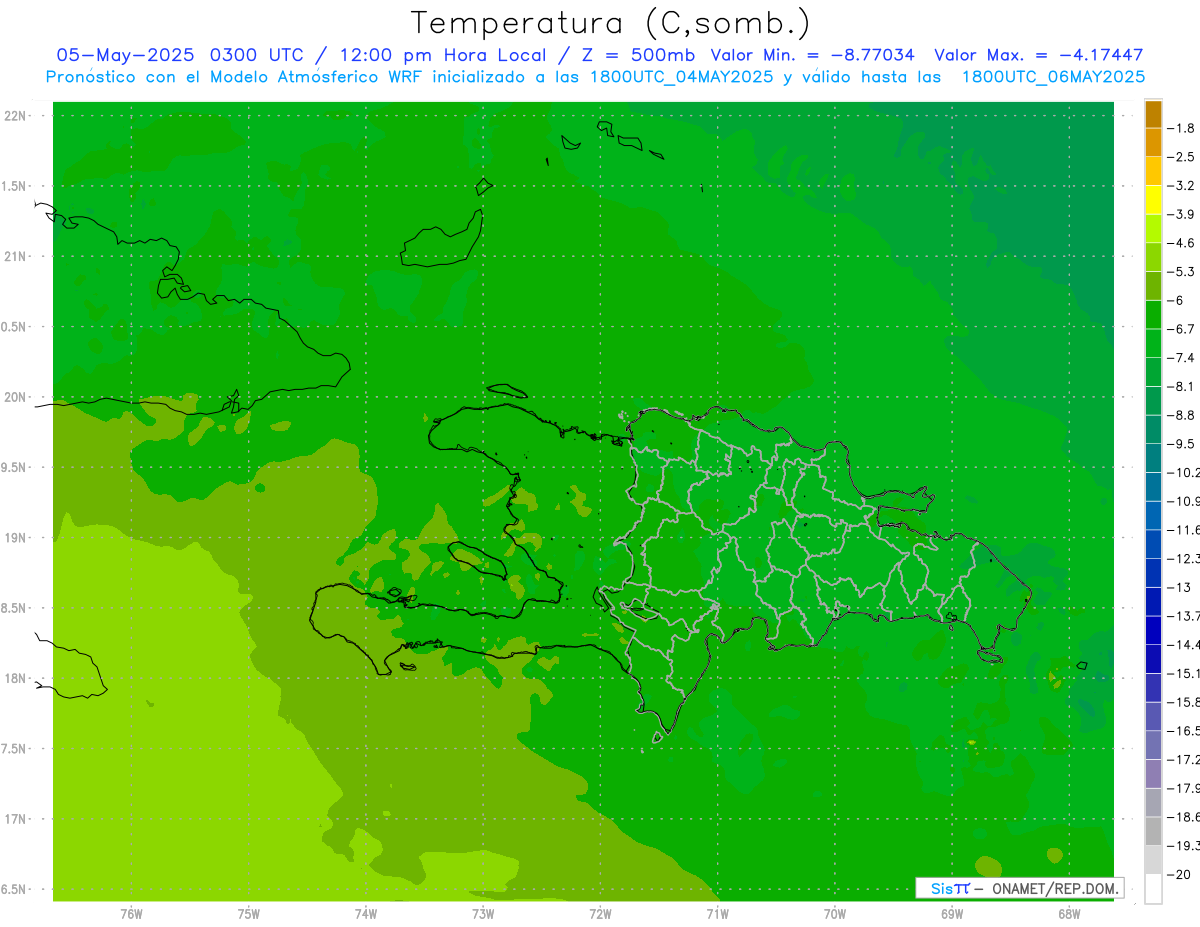Click the '-7.4' colorbar value
Screen dimensions: 1200x927
point(1182,357)
